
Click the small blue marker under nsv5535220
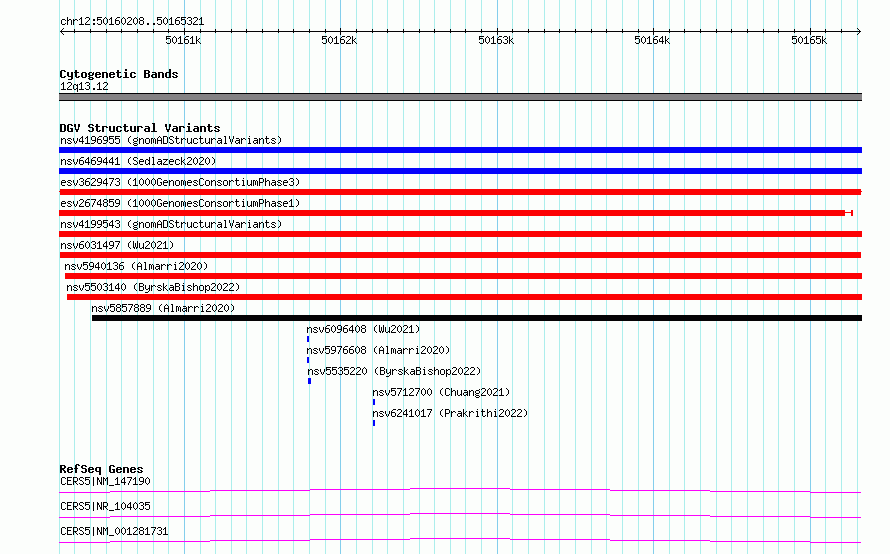coord(309,381)
